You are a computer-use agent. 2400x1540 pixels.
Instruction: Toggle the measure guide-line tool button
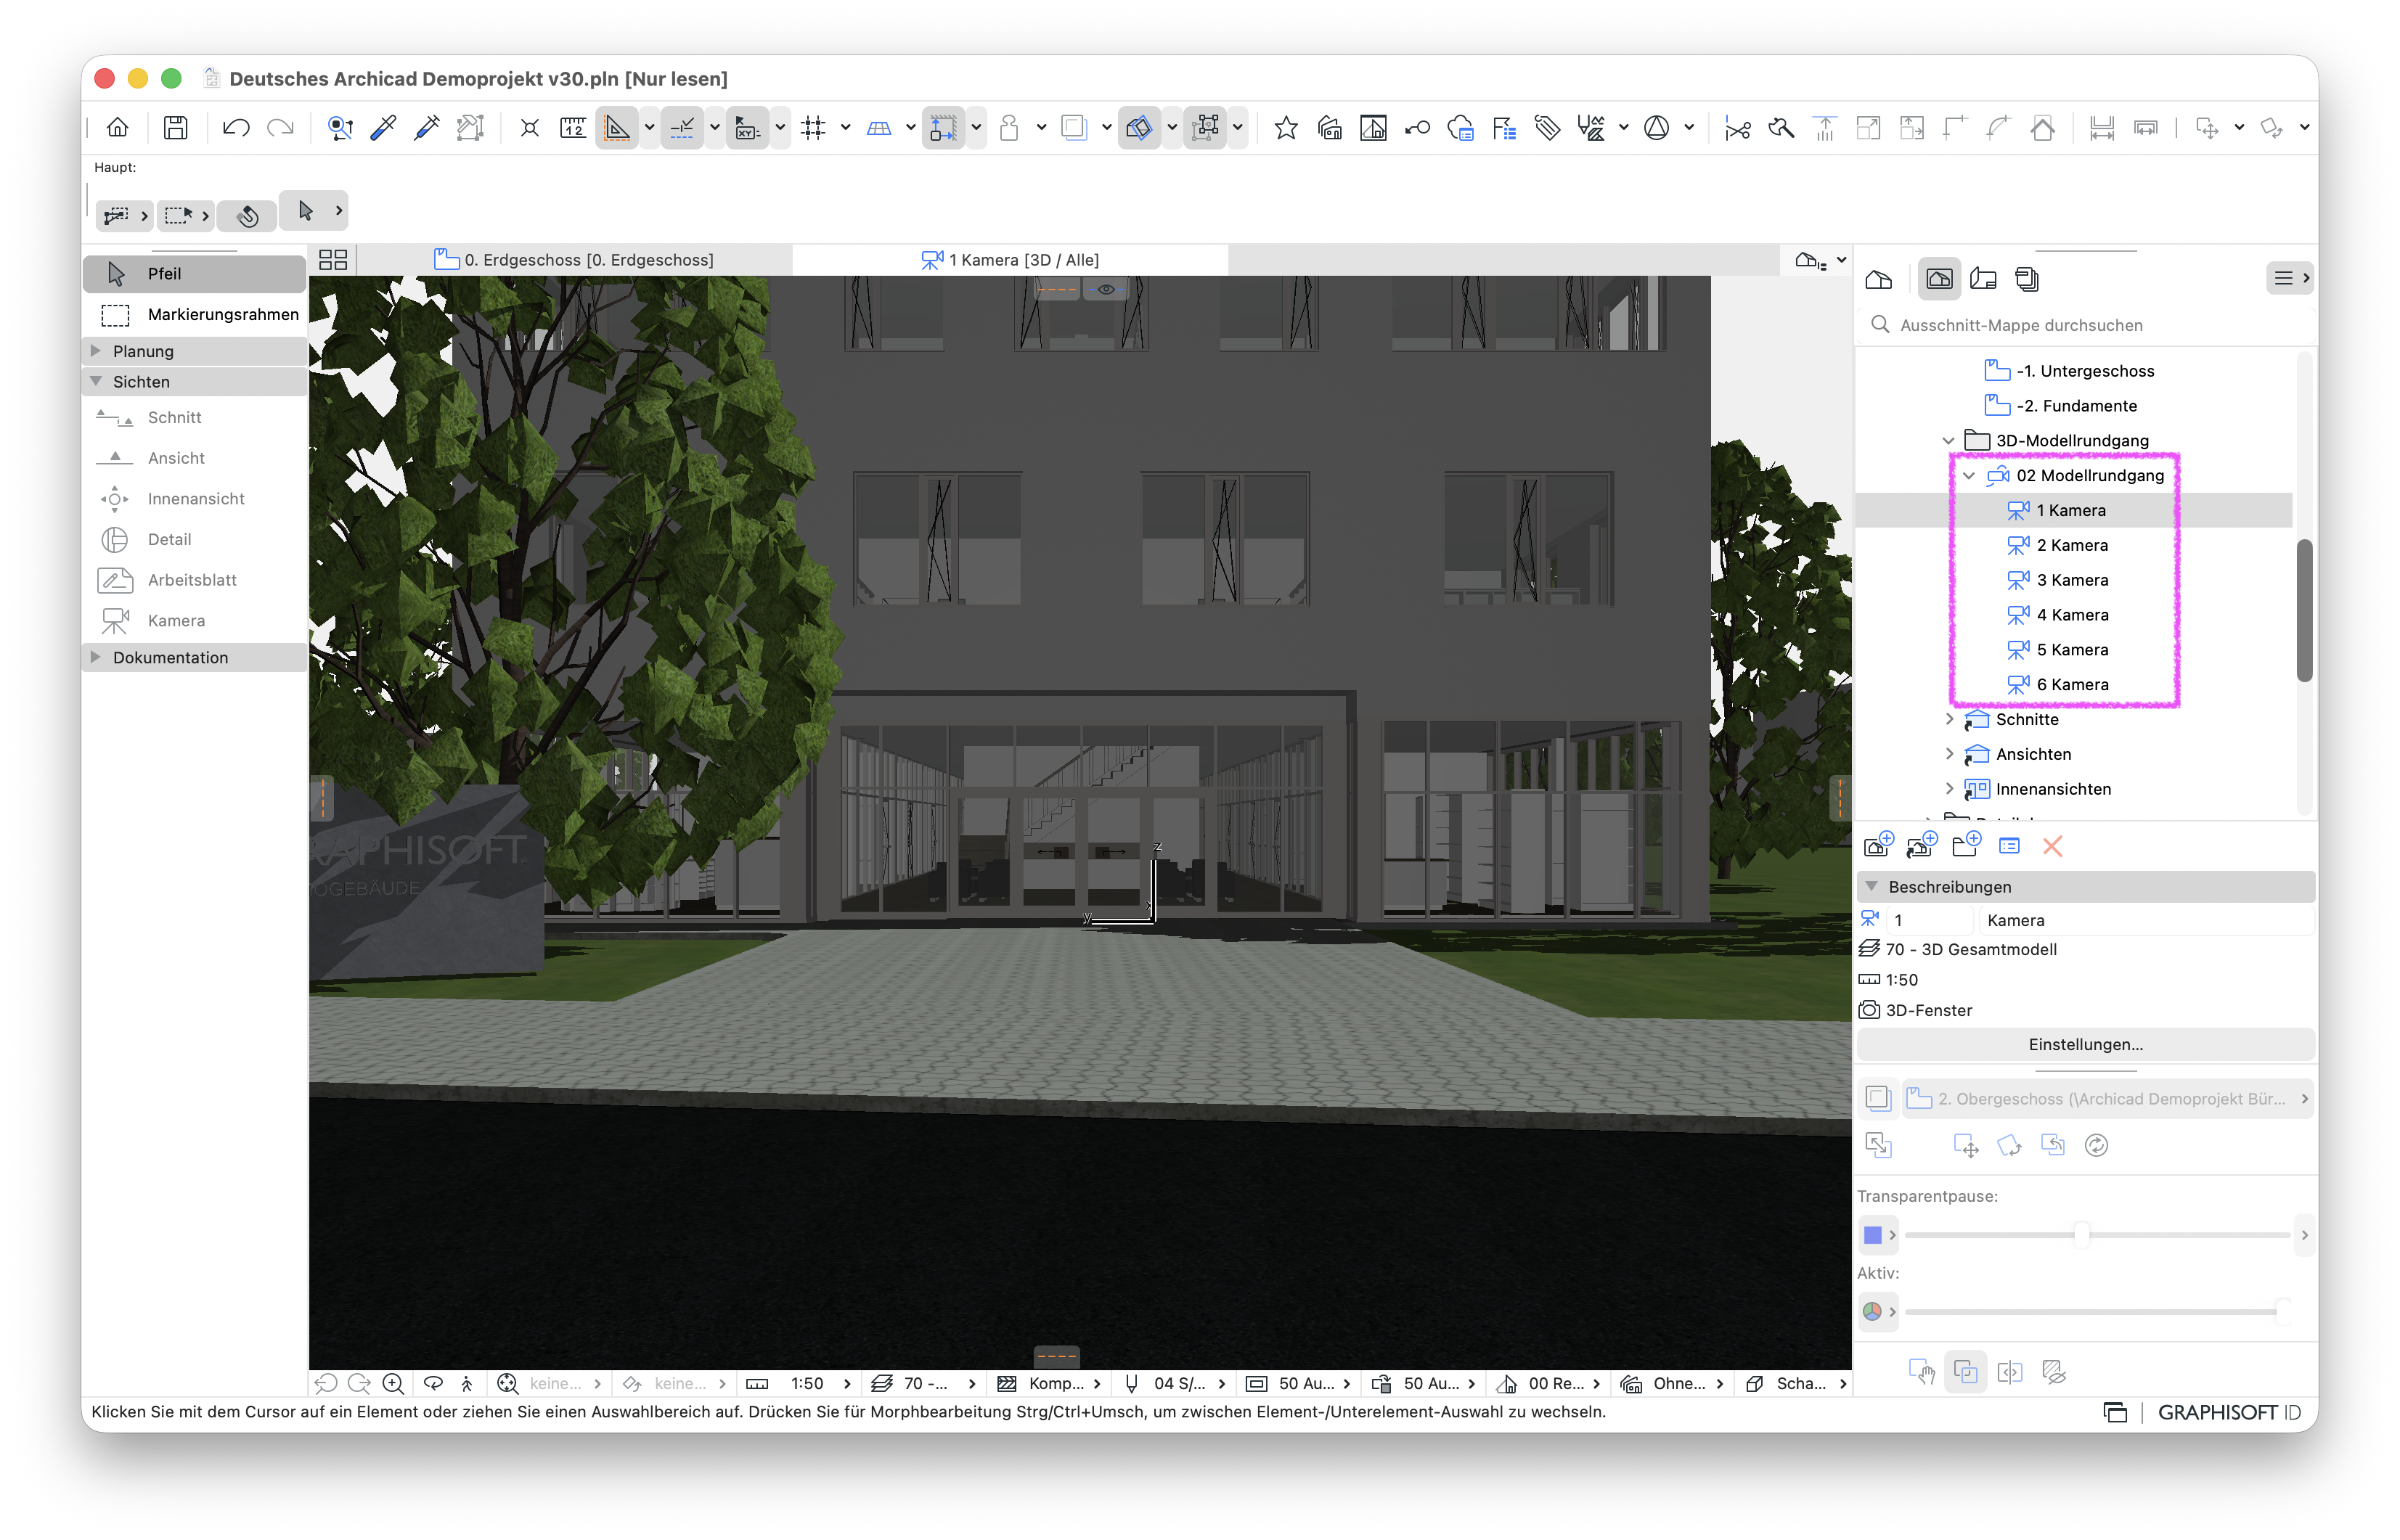[617, 128]
